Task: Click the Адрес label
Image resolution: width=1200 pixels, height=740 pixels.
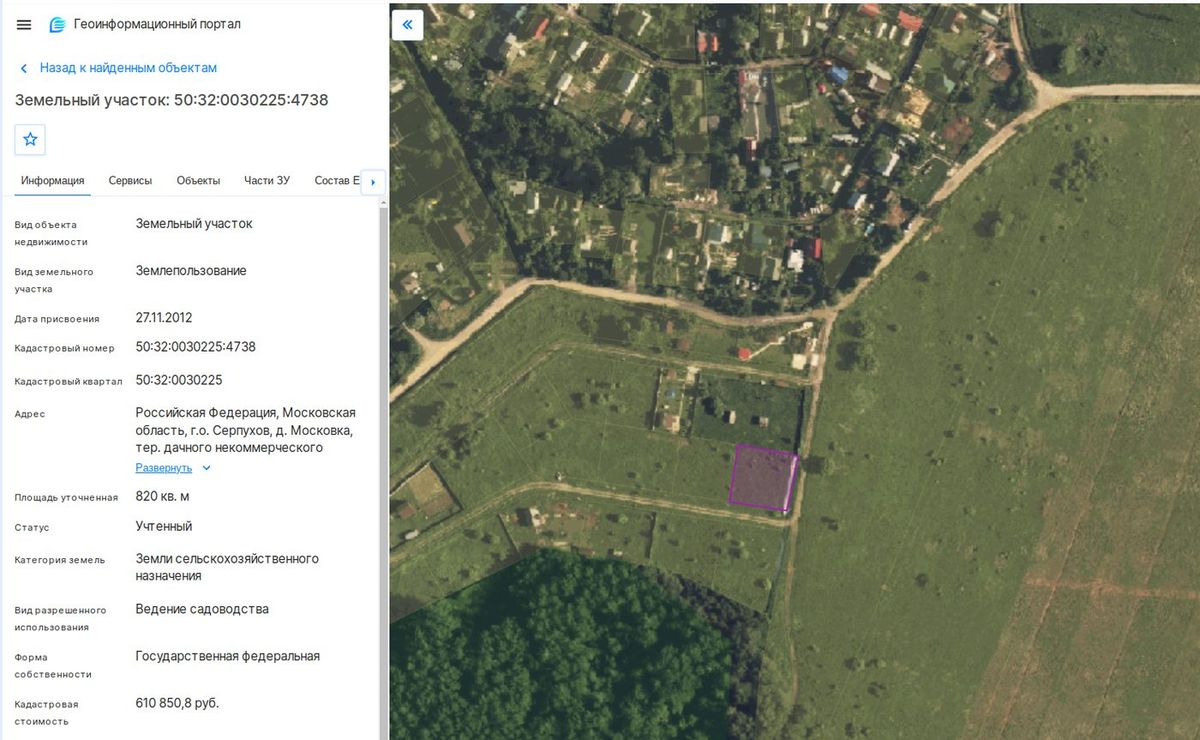Action: 30,414
